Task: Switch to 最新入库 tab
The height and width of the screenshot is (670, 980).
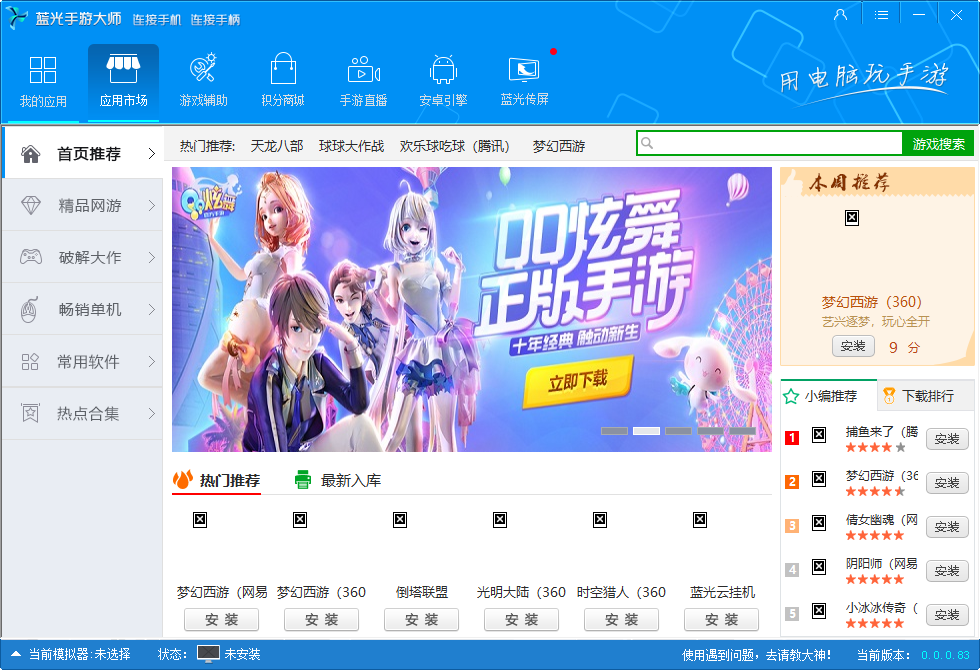Action: point(338,480)
